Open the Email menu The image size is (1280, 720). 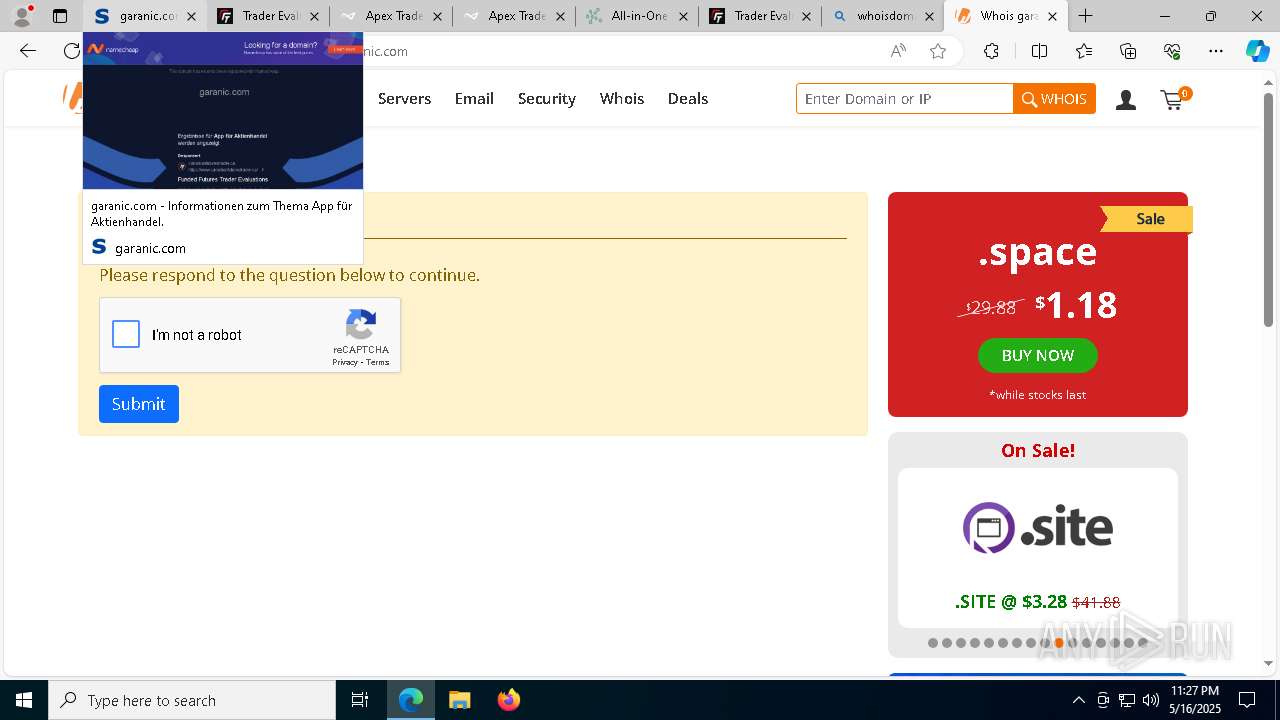tap(474, 98)
